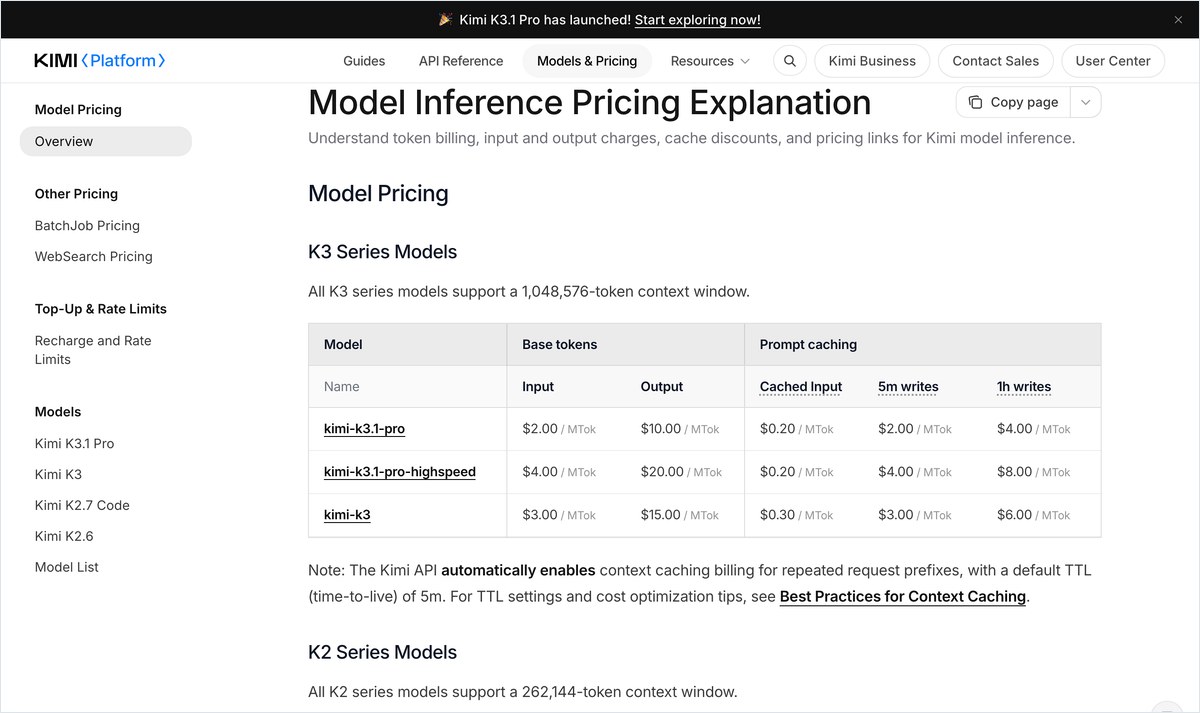
Task: Click the Model Inference Pricing Explanation title
Action: click(x=590, y=102)
